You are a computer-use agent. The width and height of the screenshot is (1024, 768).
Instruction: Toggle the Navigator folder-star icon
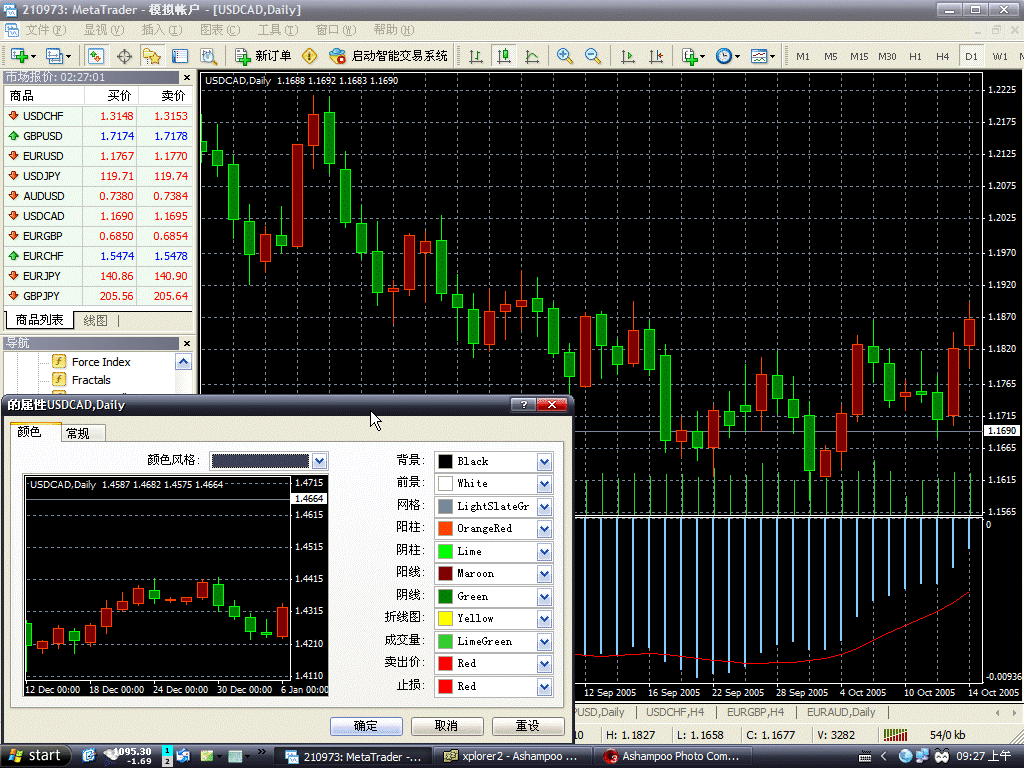pos(152,56)
